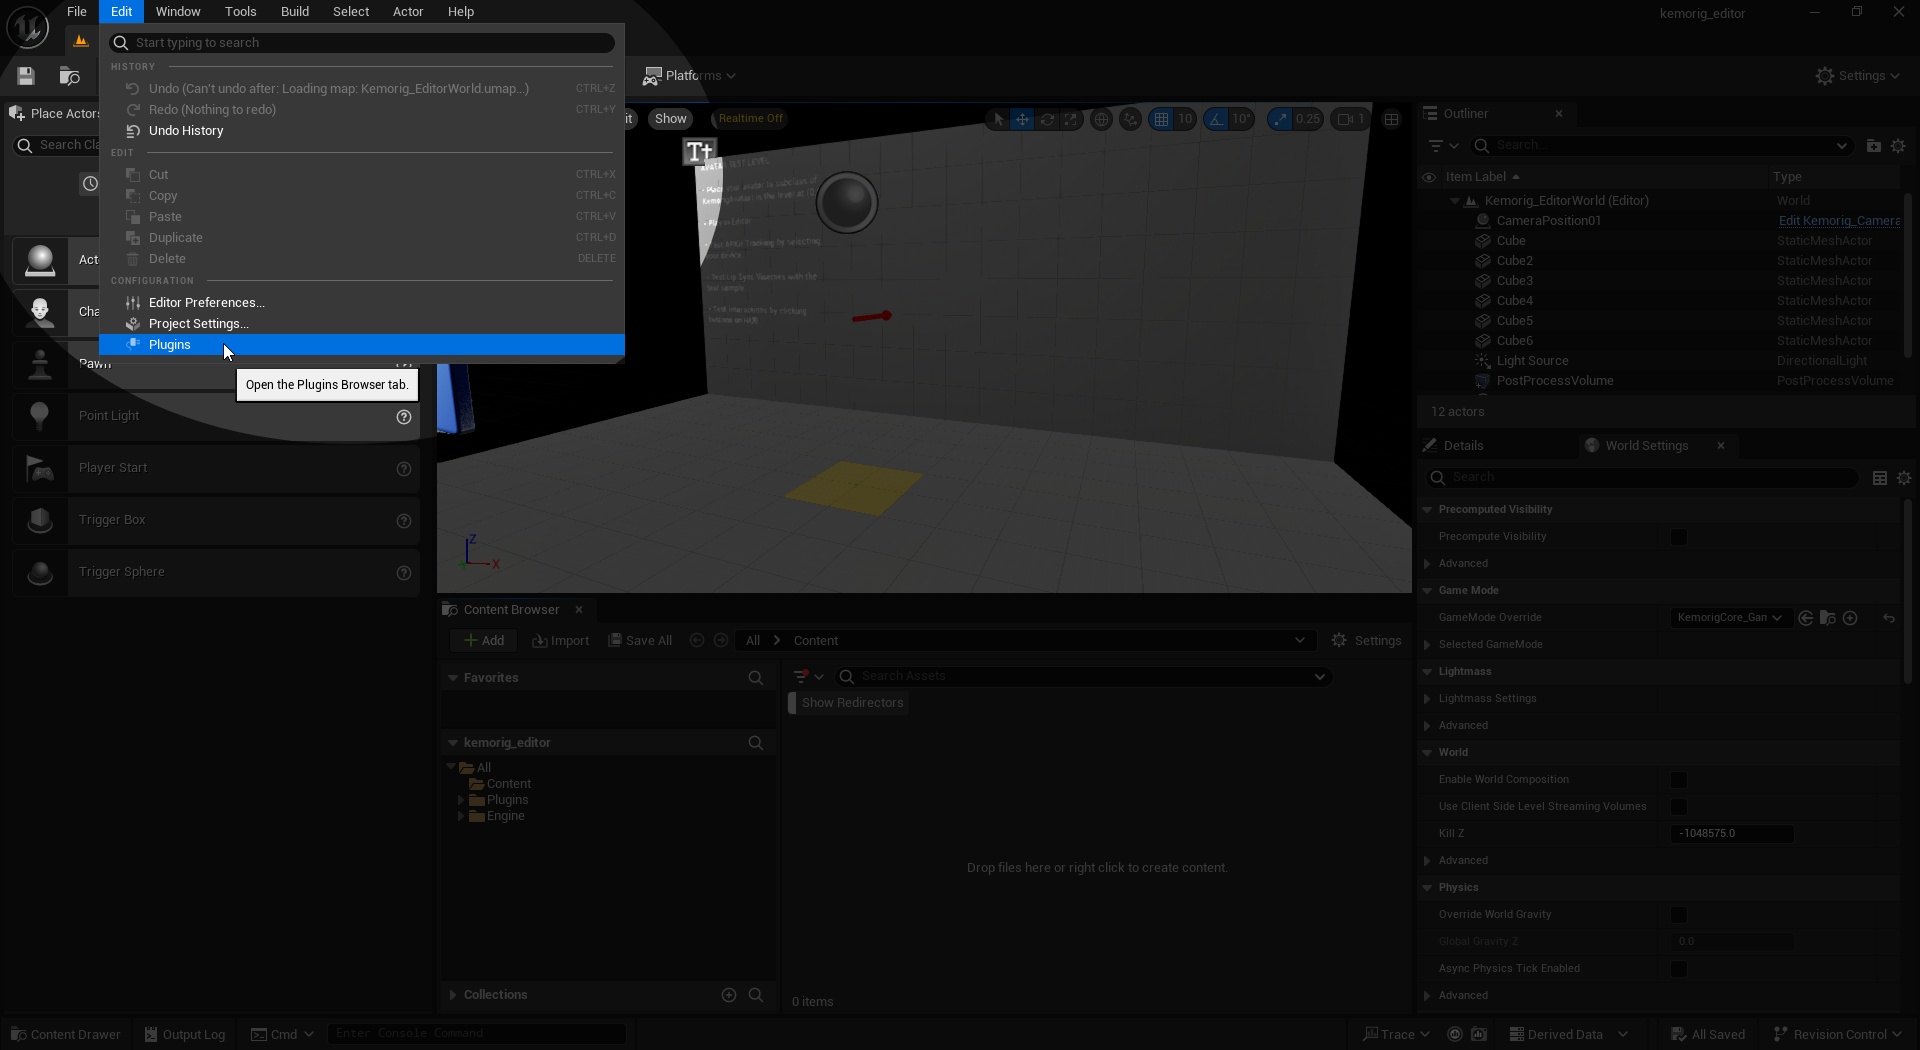1920x1050 pixels.
Task: Choose Plugins from the Edit menu
Action: coord(169,345)
